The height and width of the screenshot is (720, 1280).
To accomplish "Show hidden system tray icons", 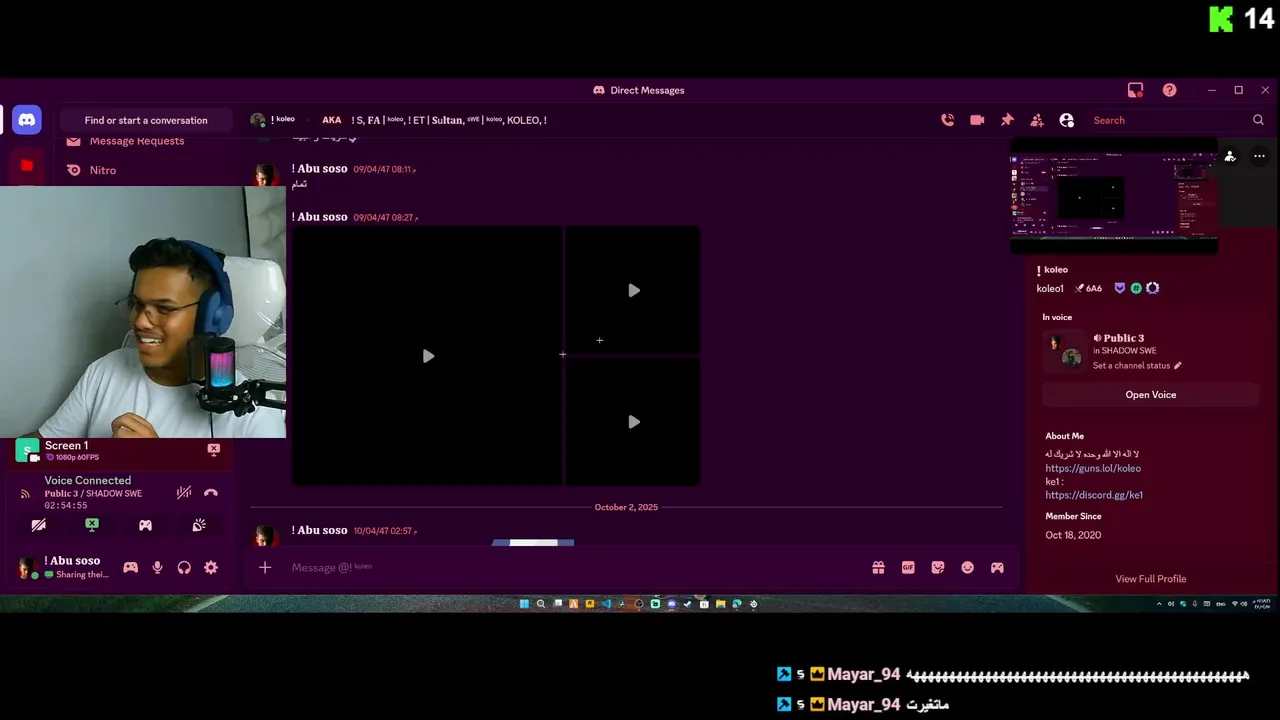I will tap(1160, 604).
